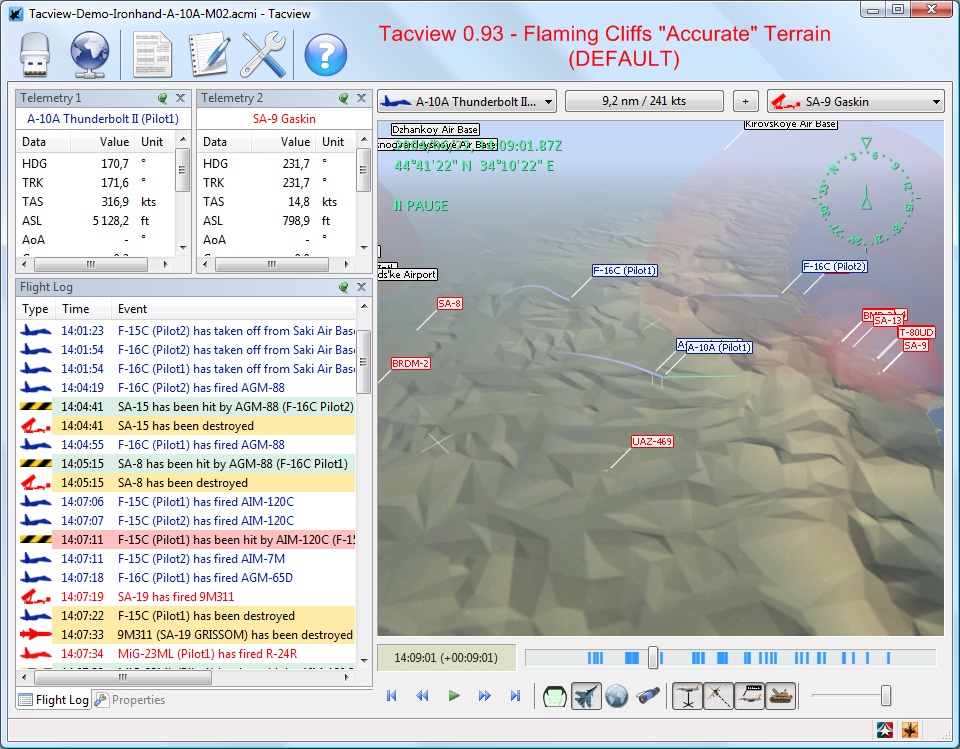
Task: Click the rewind playback button
Action: click(422, 696)
